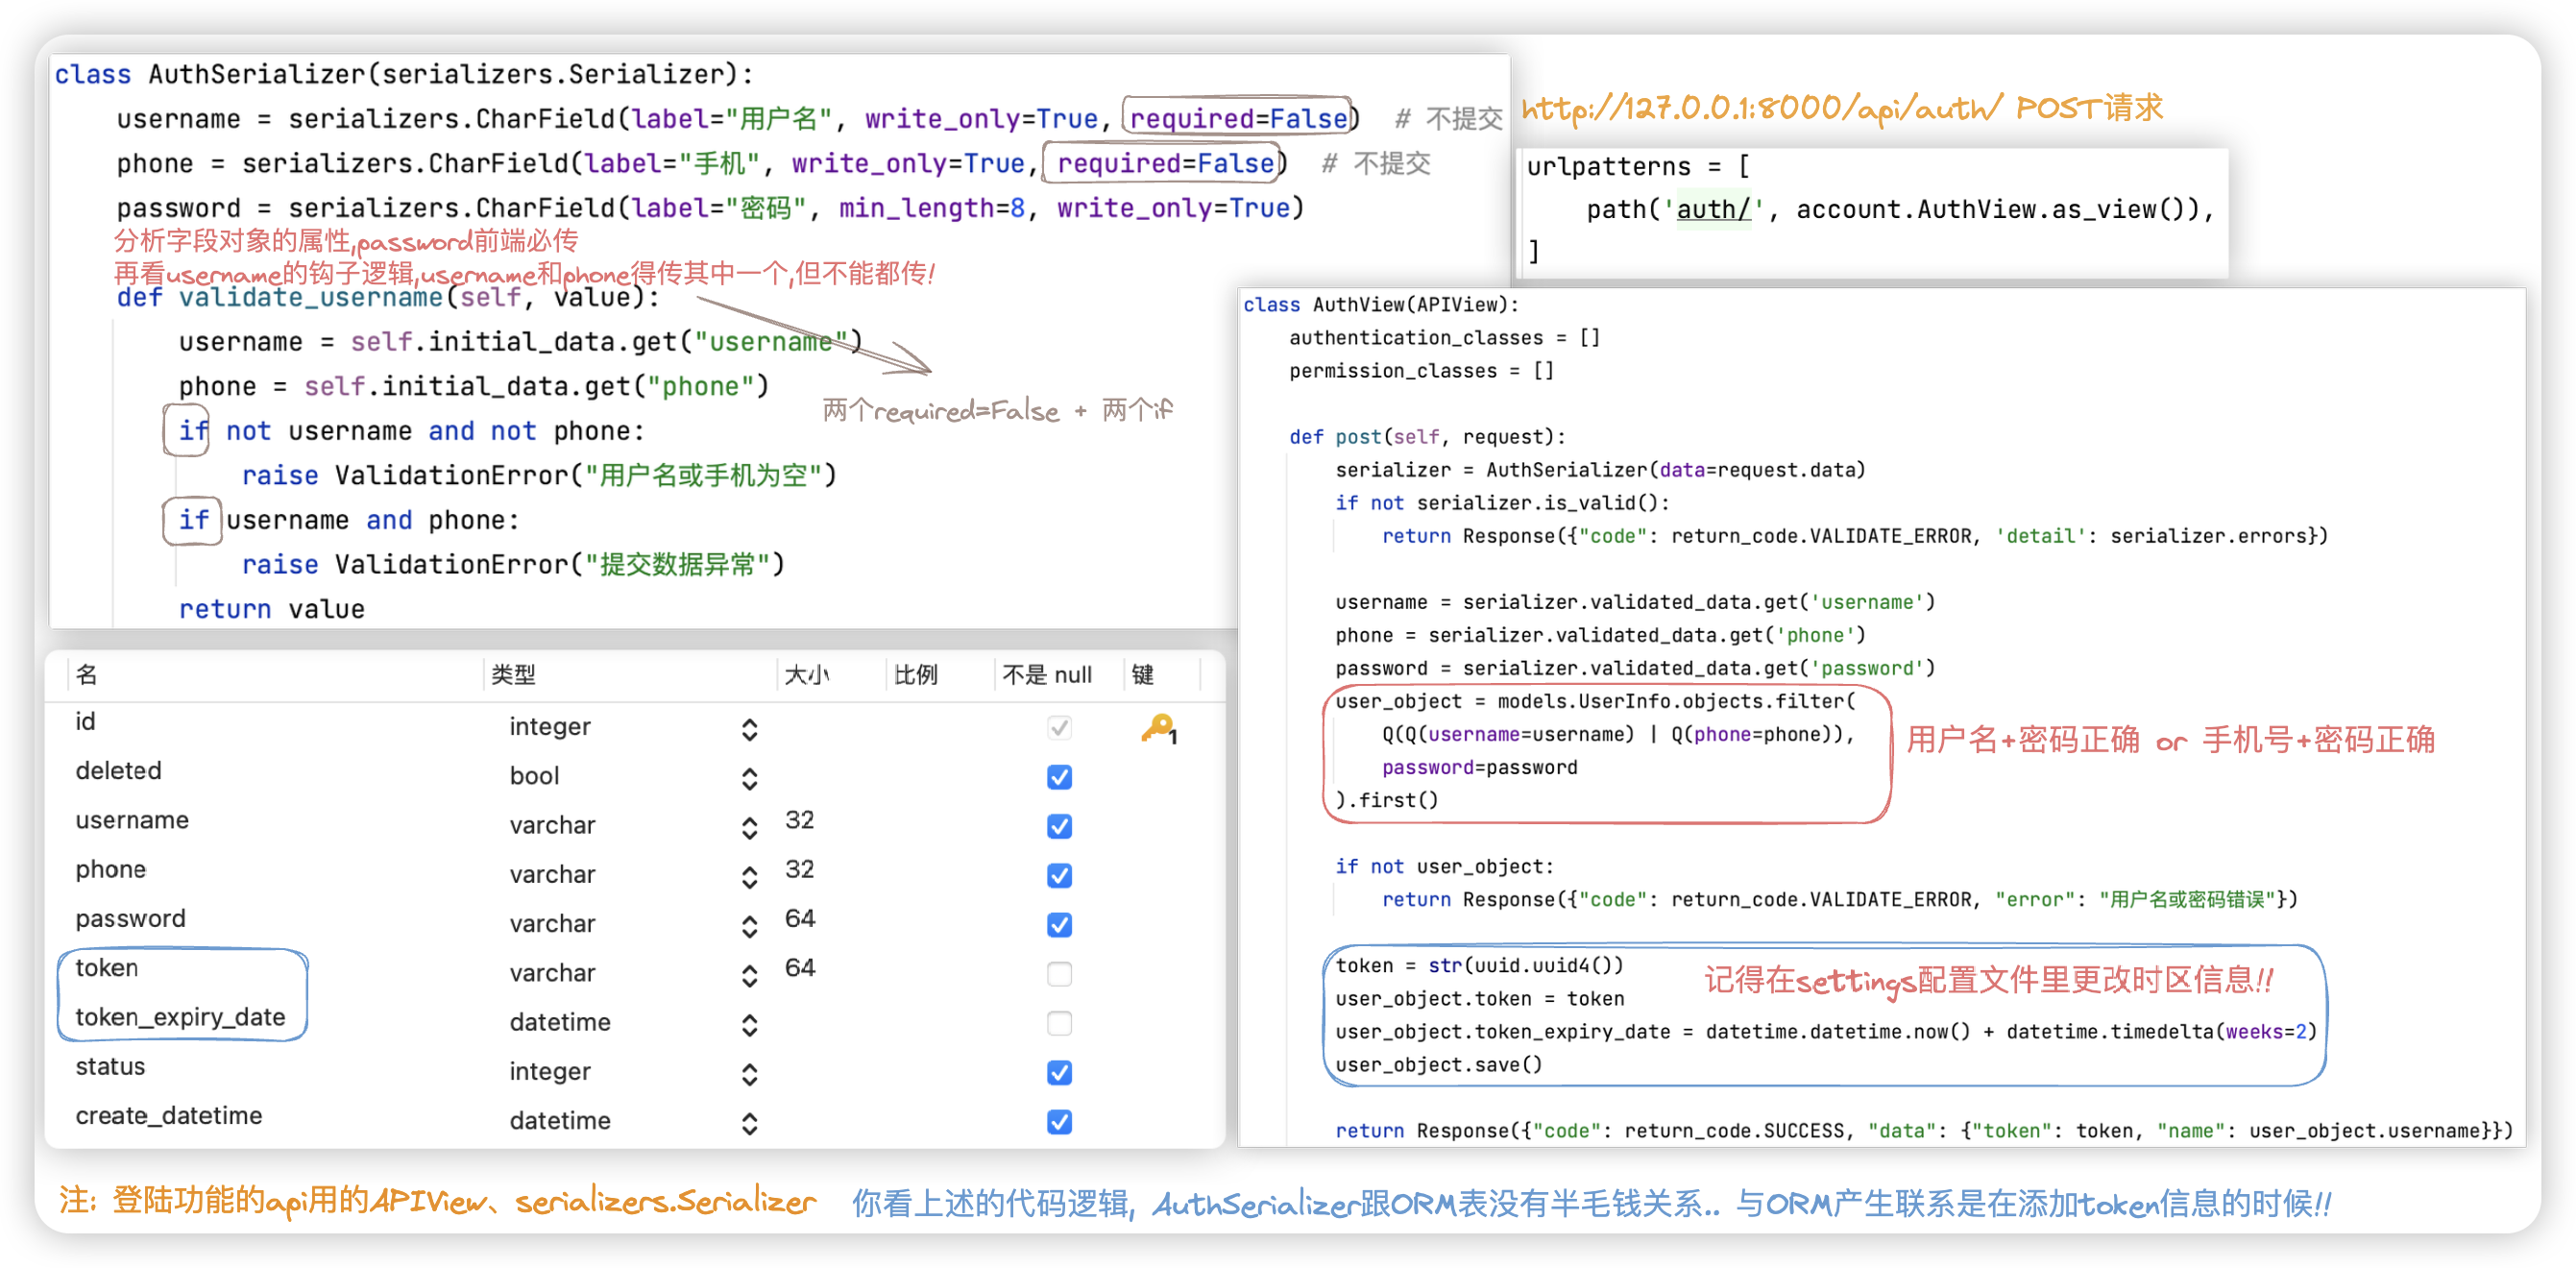This screenshot has width=2576, height=1268.
Task: Toggle the not-null checkbox for status
Action: pyautogui.click(x=1059, y=1072)
